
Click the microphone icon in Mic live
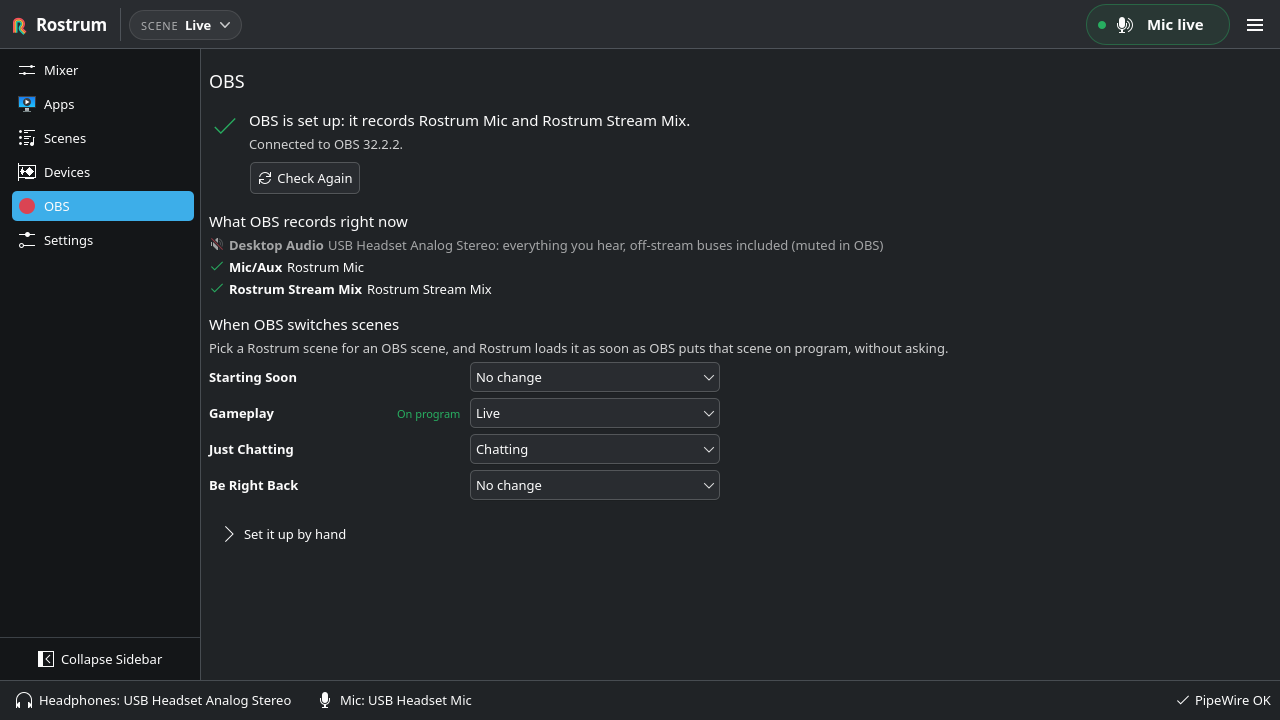[1125, 25]
